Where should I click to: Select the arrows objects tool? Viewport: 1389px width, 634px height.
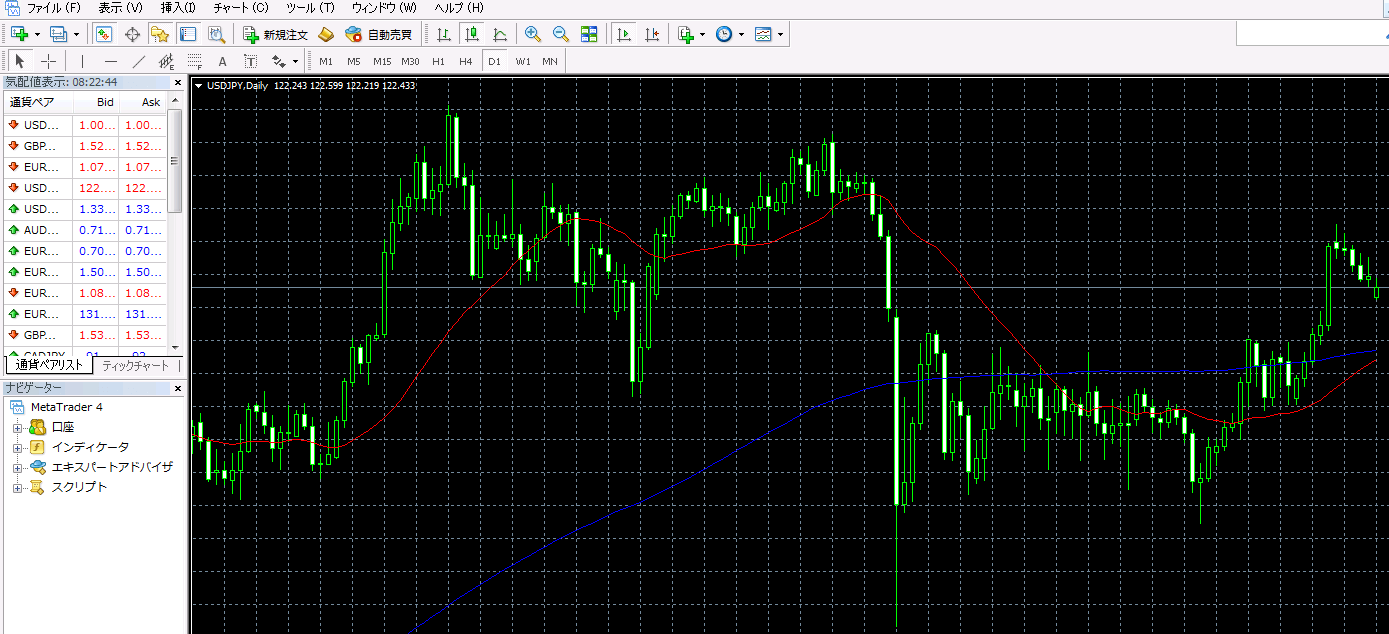tap(279, 61)
